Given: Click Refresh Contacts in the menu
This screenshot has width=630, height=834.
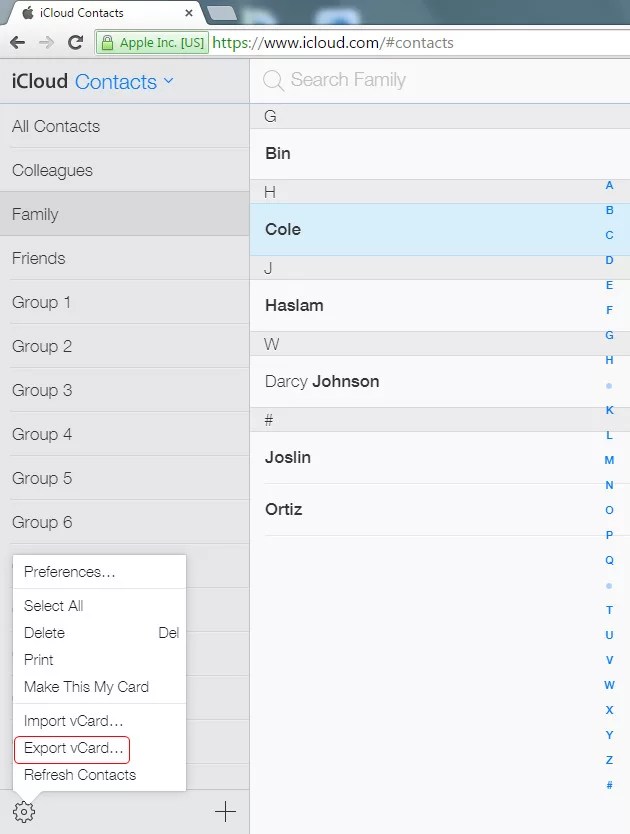Looking at the screenshot, I should pyautogui.click(x=79, y=775).
